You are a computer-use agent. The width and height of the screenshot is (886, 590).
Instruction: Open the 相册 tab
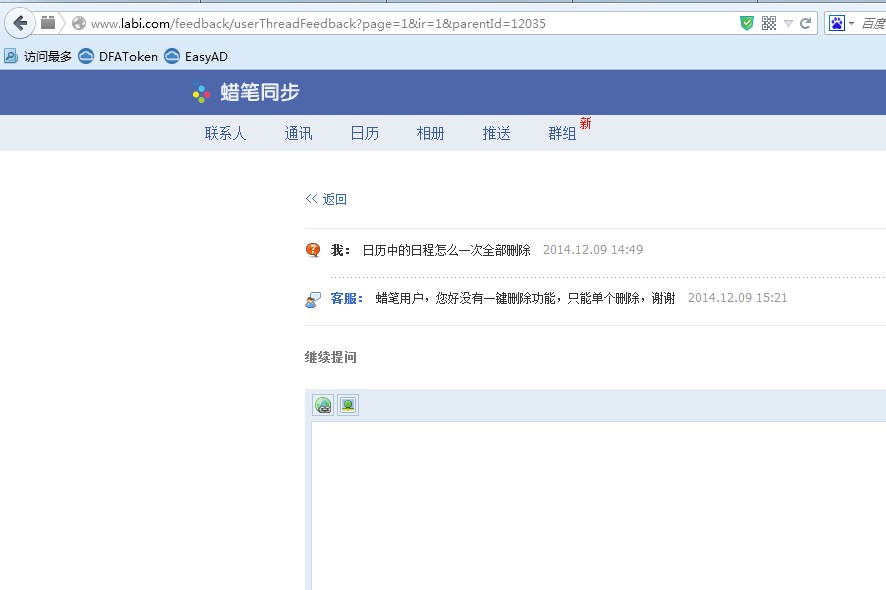431,133
